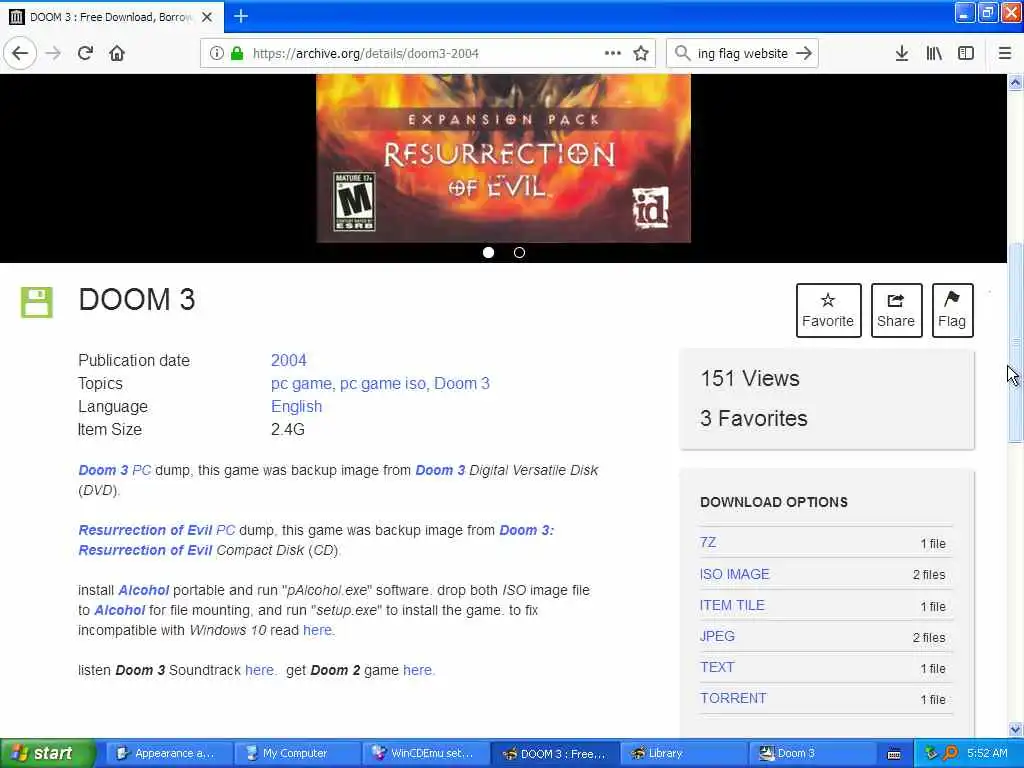
Task: Click the magnifier tray icon
Action: pos(950,754)
